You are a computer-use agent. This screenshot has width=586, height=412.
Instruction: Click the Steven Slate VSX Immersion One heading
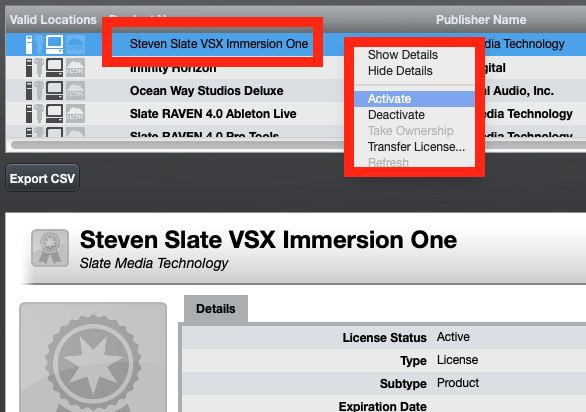coord(268,239)
